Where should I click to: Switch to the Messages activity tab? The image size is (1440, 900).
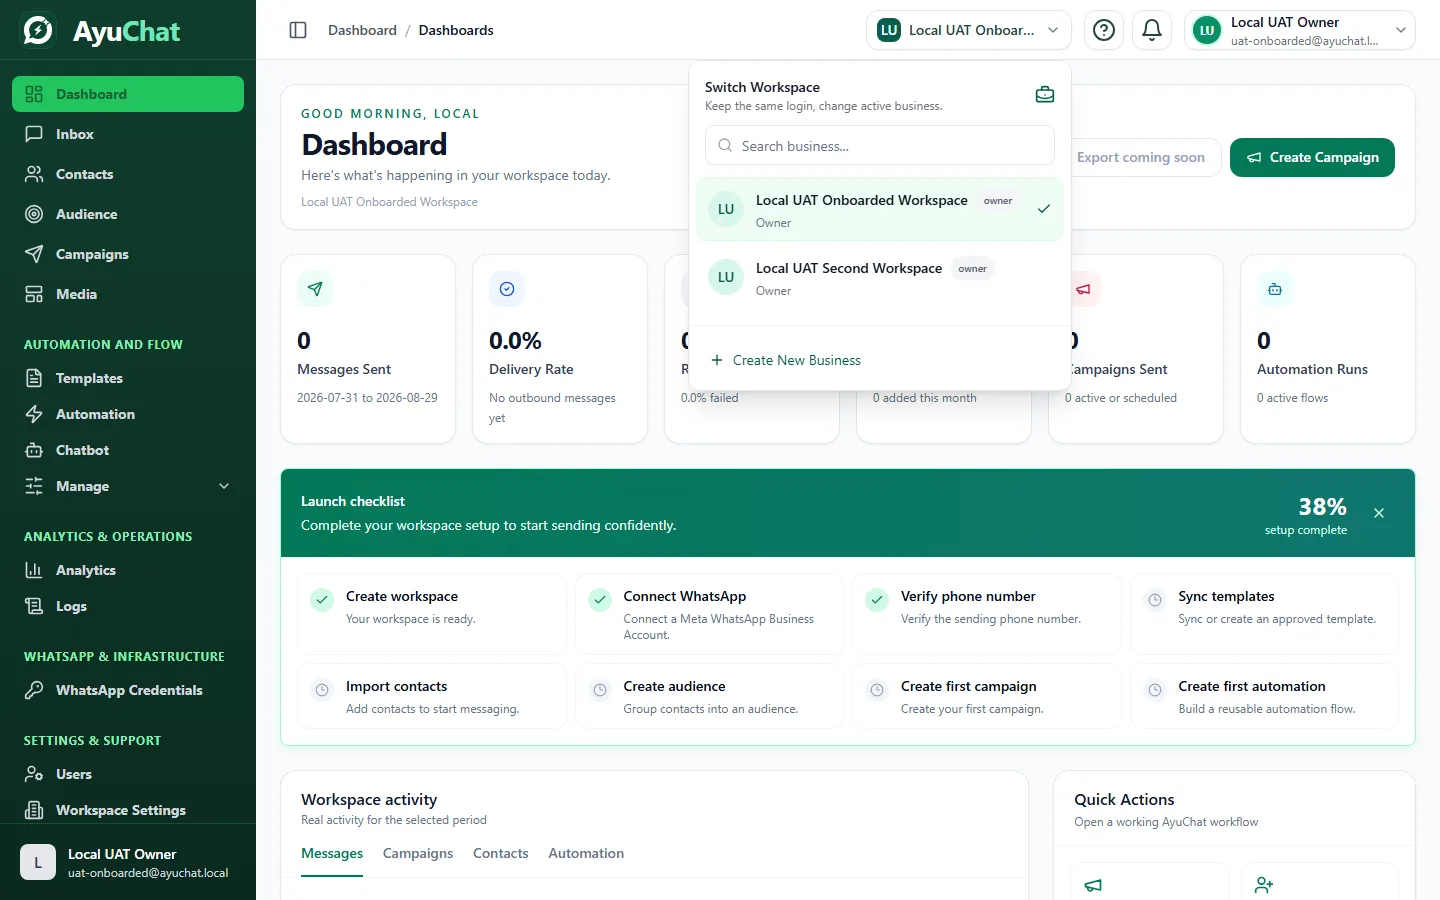[332, 853]
